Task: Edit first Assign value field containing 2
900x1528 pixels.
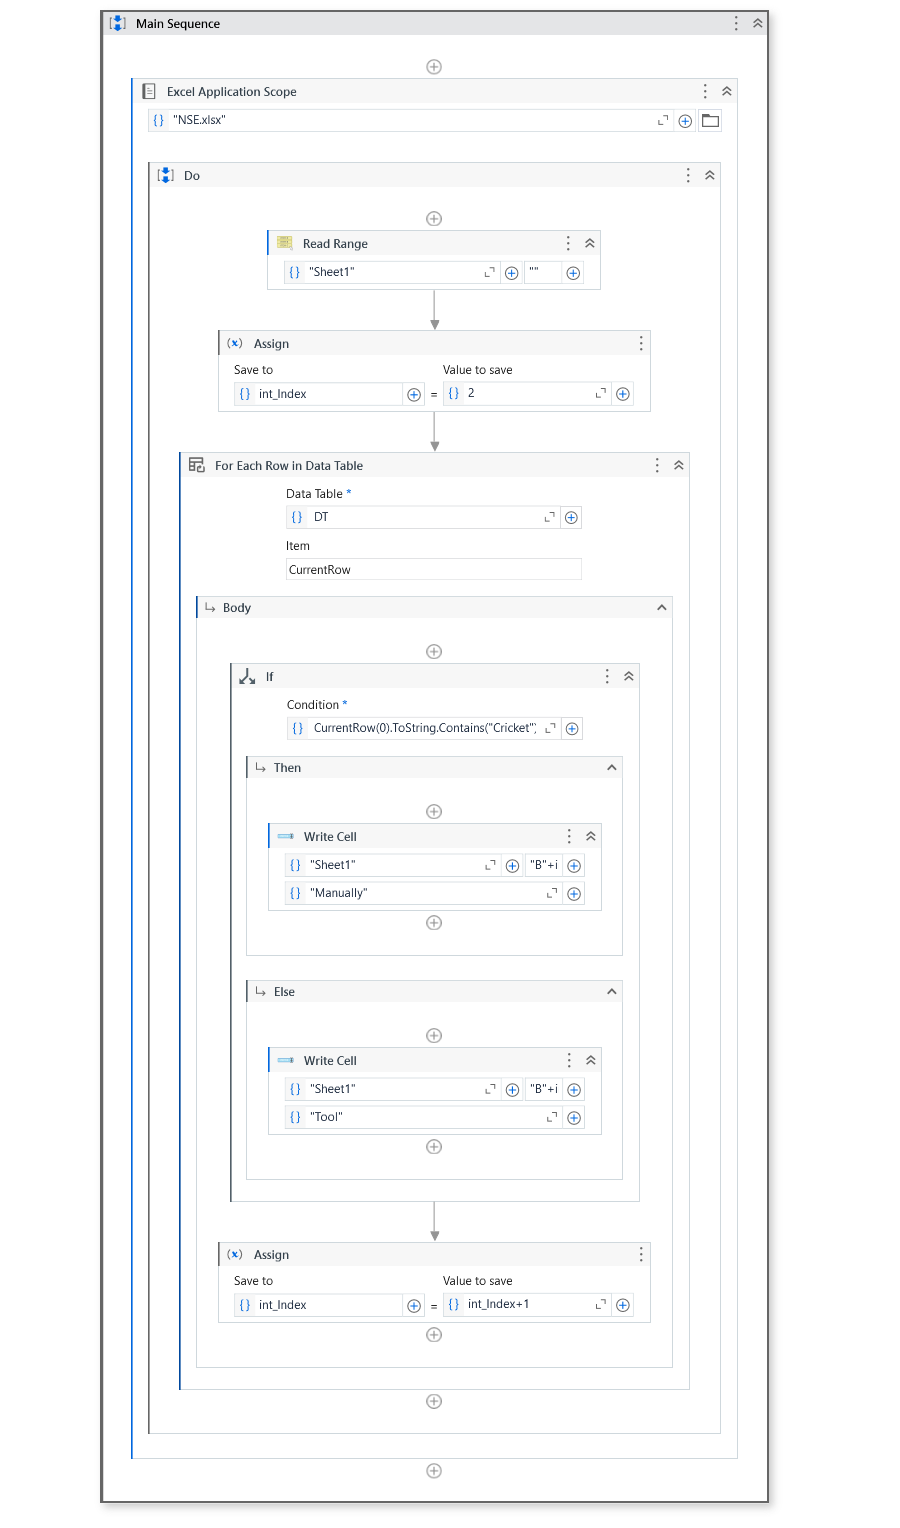Action: pyautogui.click(x=527, y=394)
